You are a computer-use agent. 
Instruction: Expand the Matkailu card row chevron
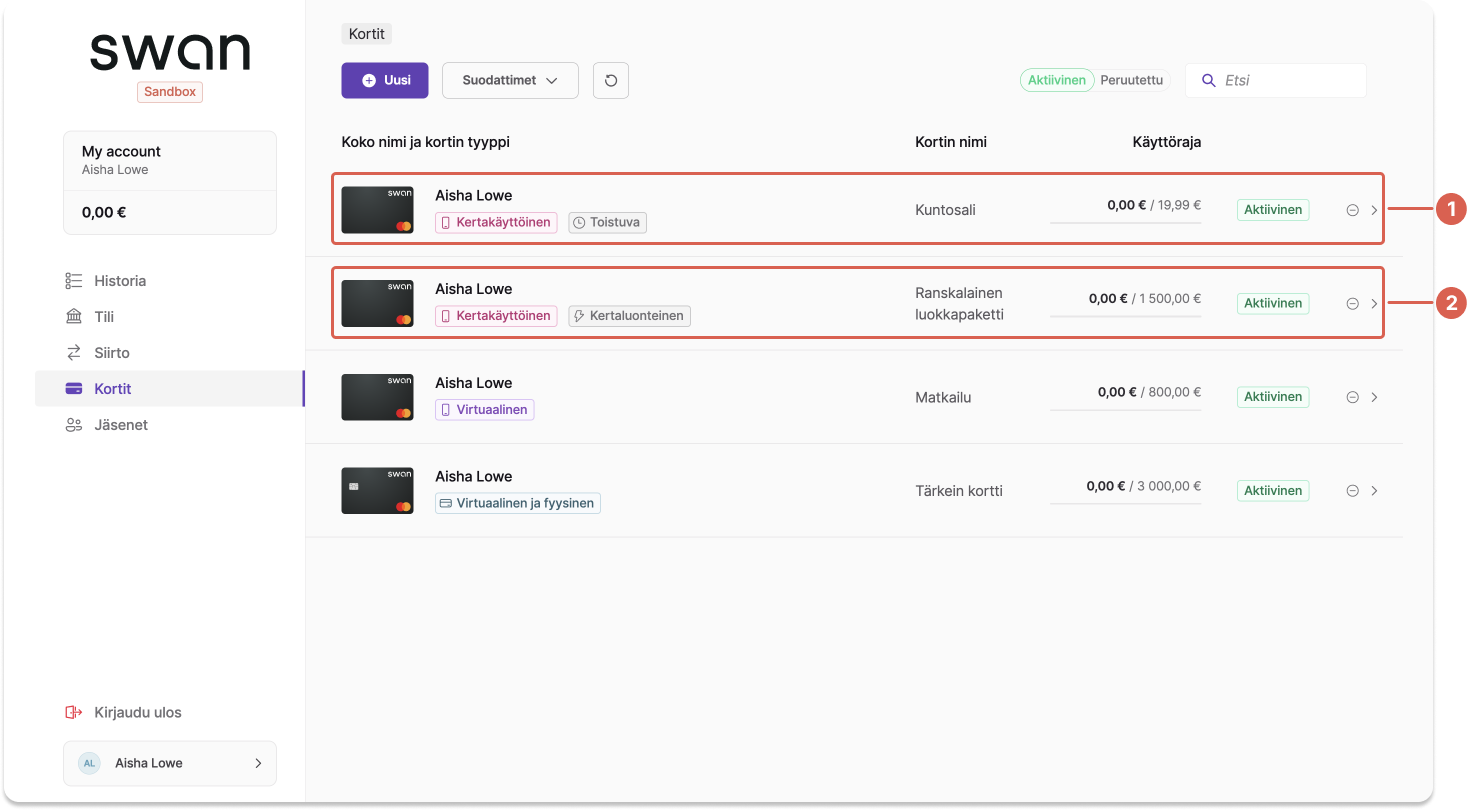click(x=1374, y=397)
